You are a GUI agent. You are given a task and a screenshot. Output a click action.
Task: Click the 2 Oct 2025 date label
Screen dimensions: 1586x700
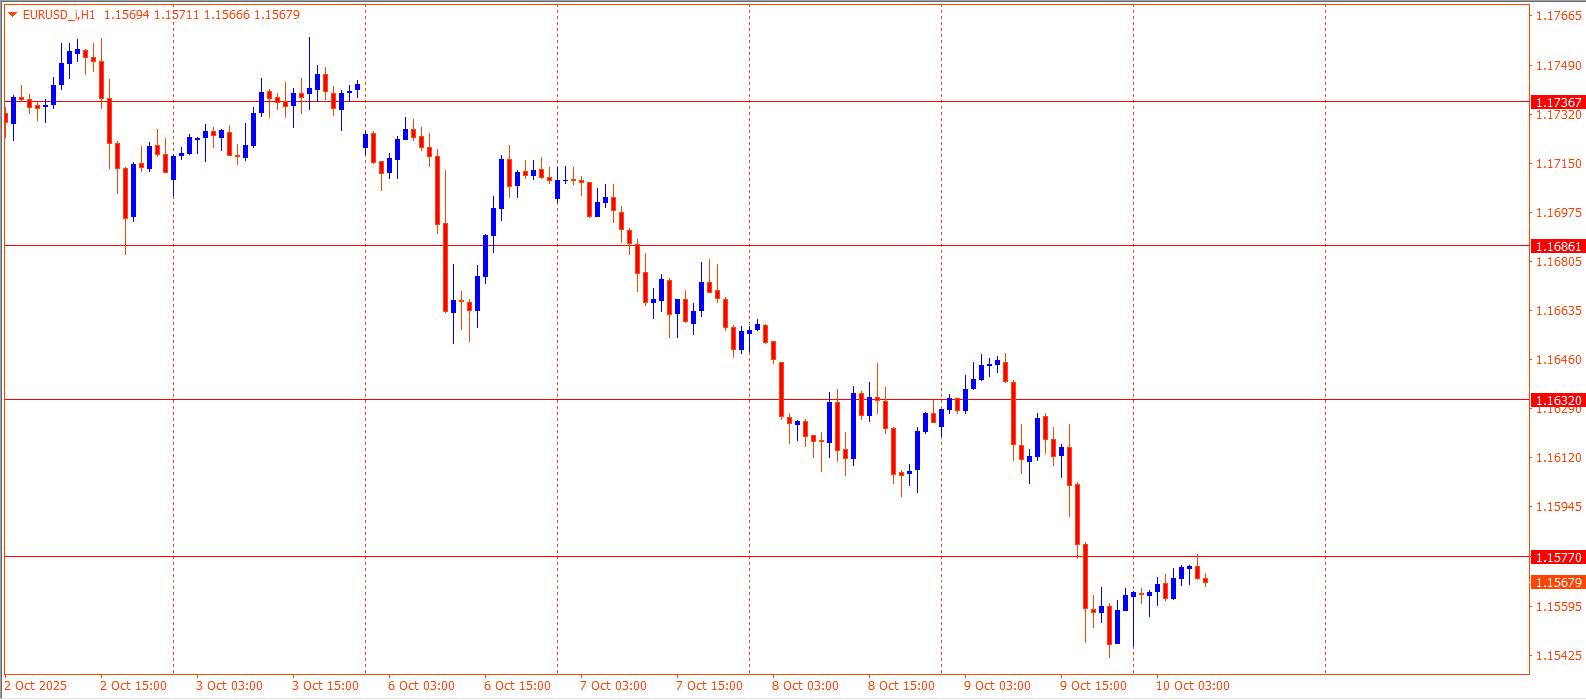point(35,686)
